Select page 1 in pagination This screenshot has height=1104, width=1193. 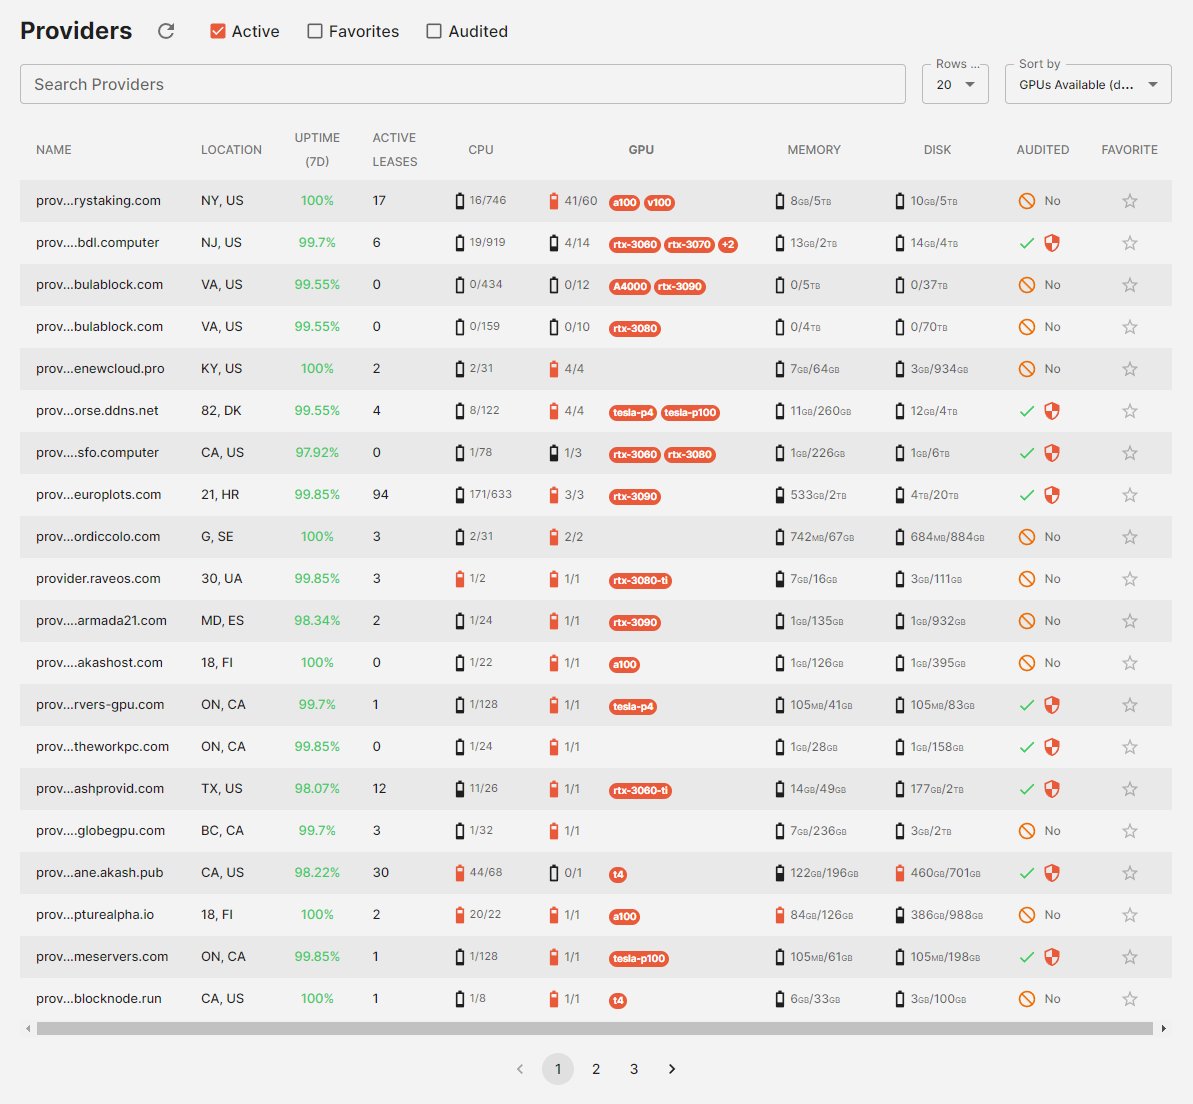pos(558,1069)
